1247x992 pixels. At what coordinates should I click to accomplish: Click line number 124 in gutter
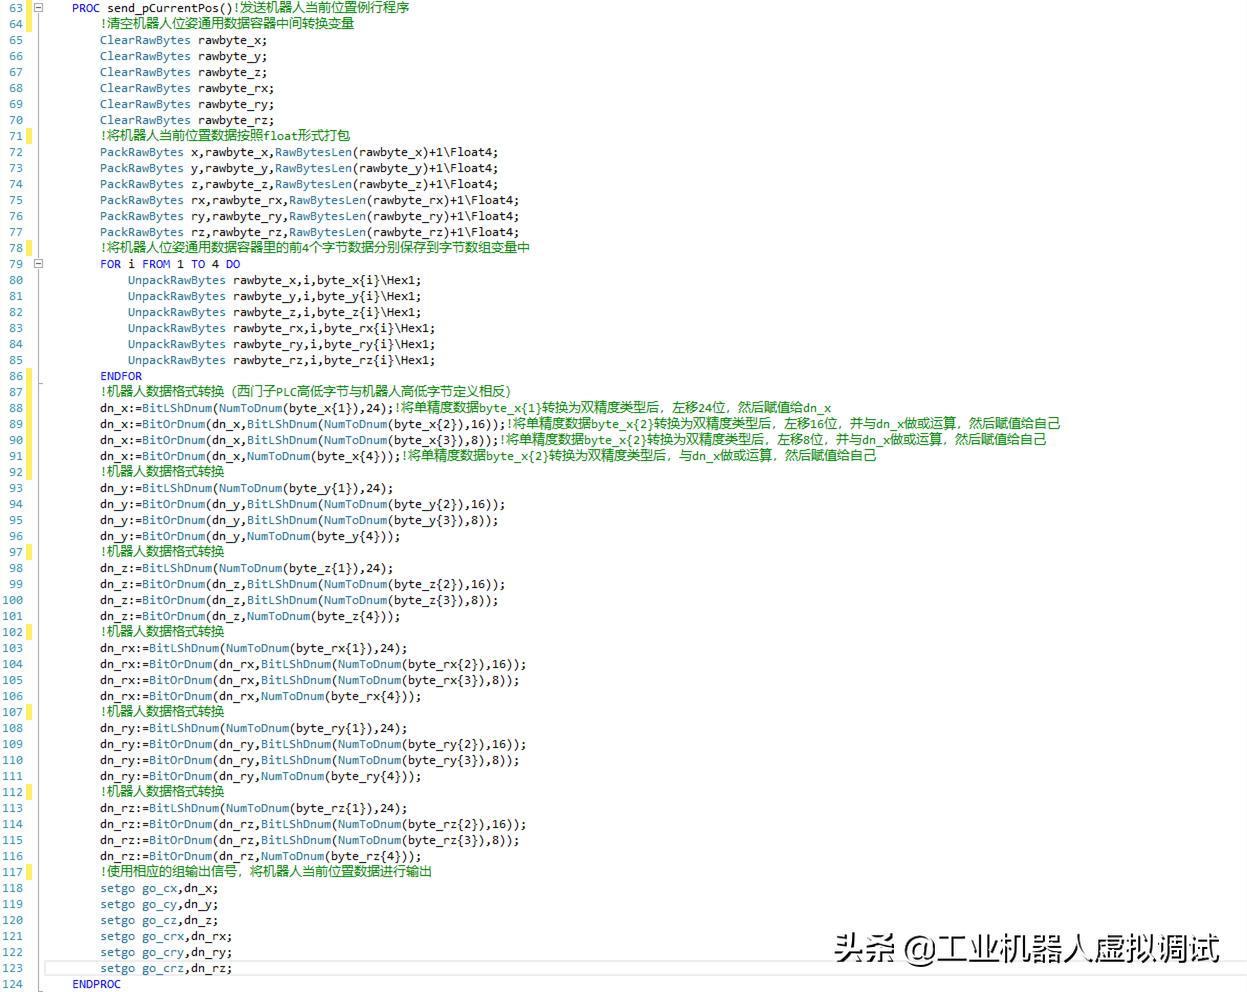(12, 984)
